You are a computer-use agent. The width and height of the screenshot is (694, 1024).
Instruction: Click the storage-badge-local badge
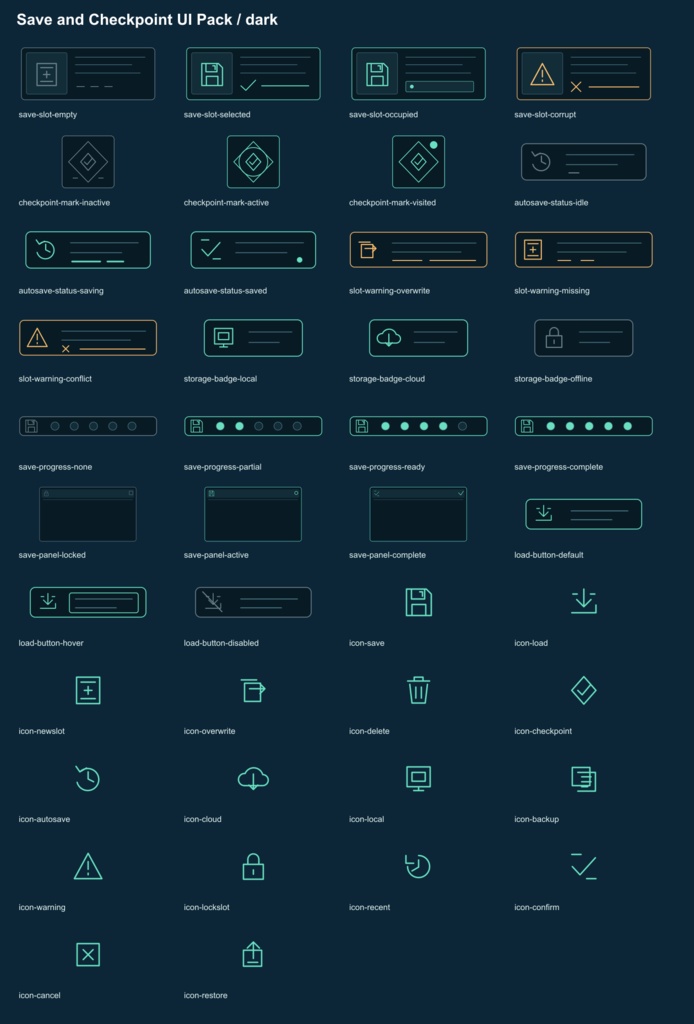coord(253,338)
